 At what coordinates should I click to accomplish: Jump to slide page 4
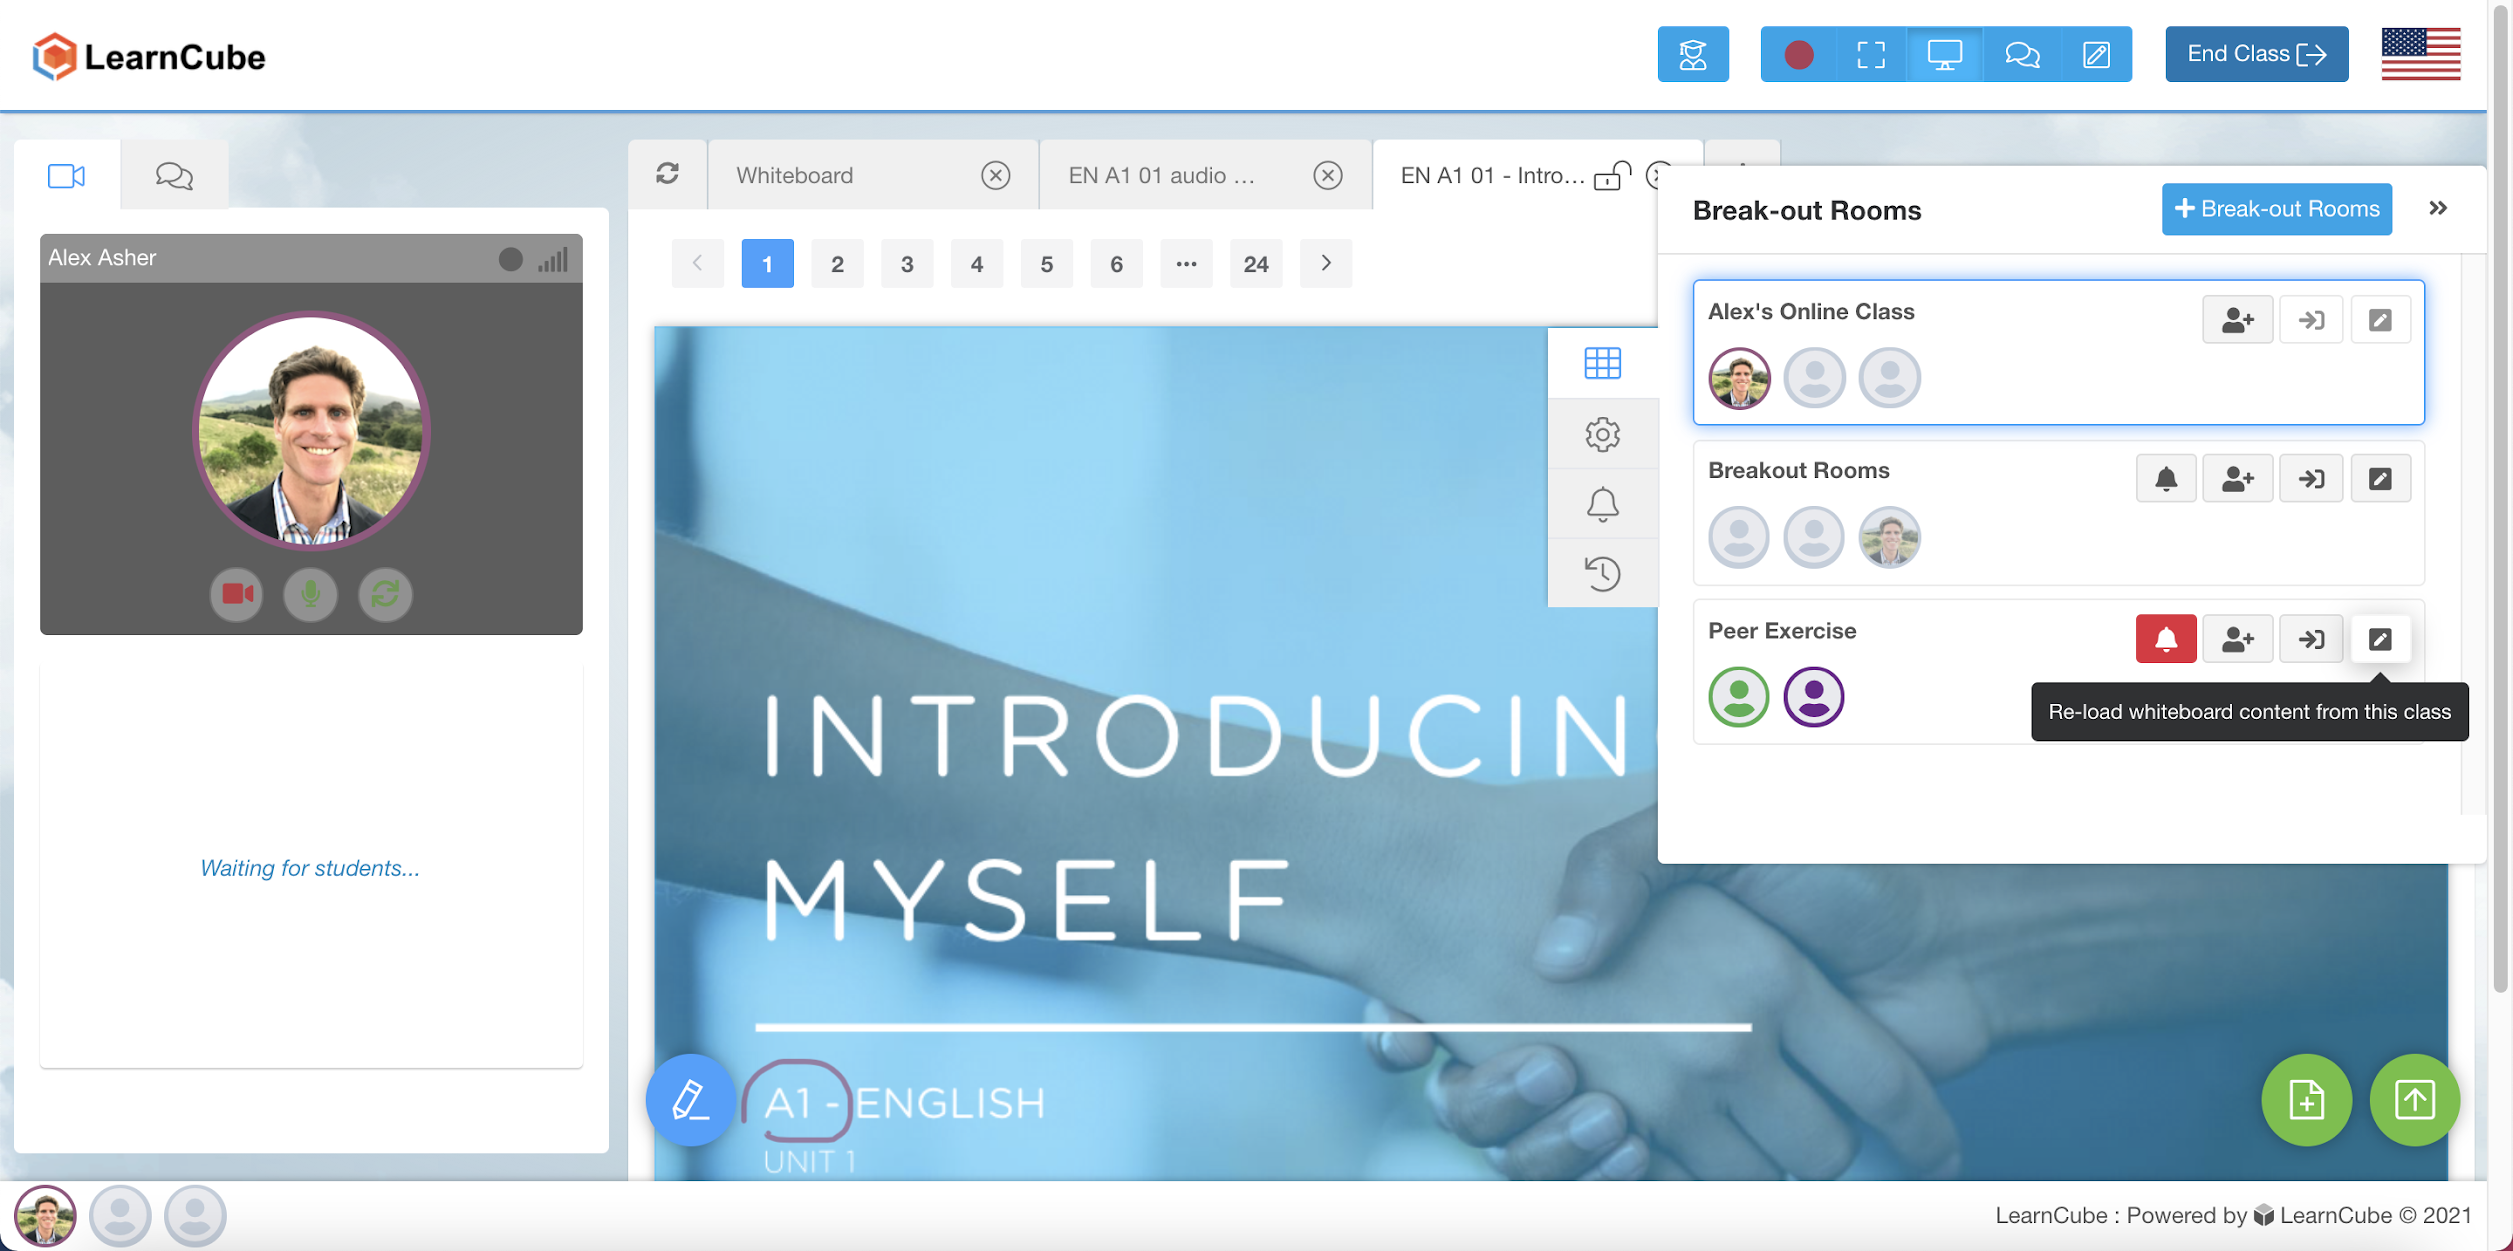pos(977,263)
